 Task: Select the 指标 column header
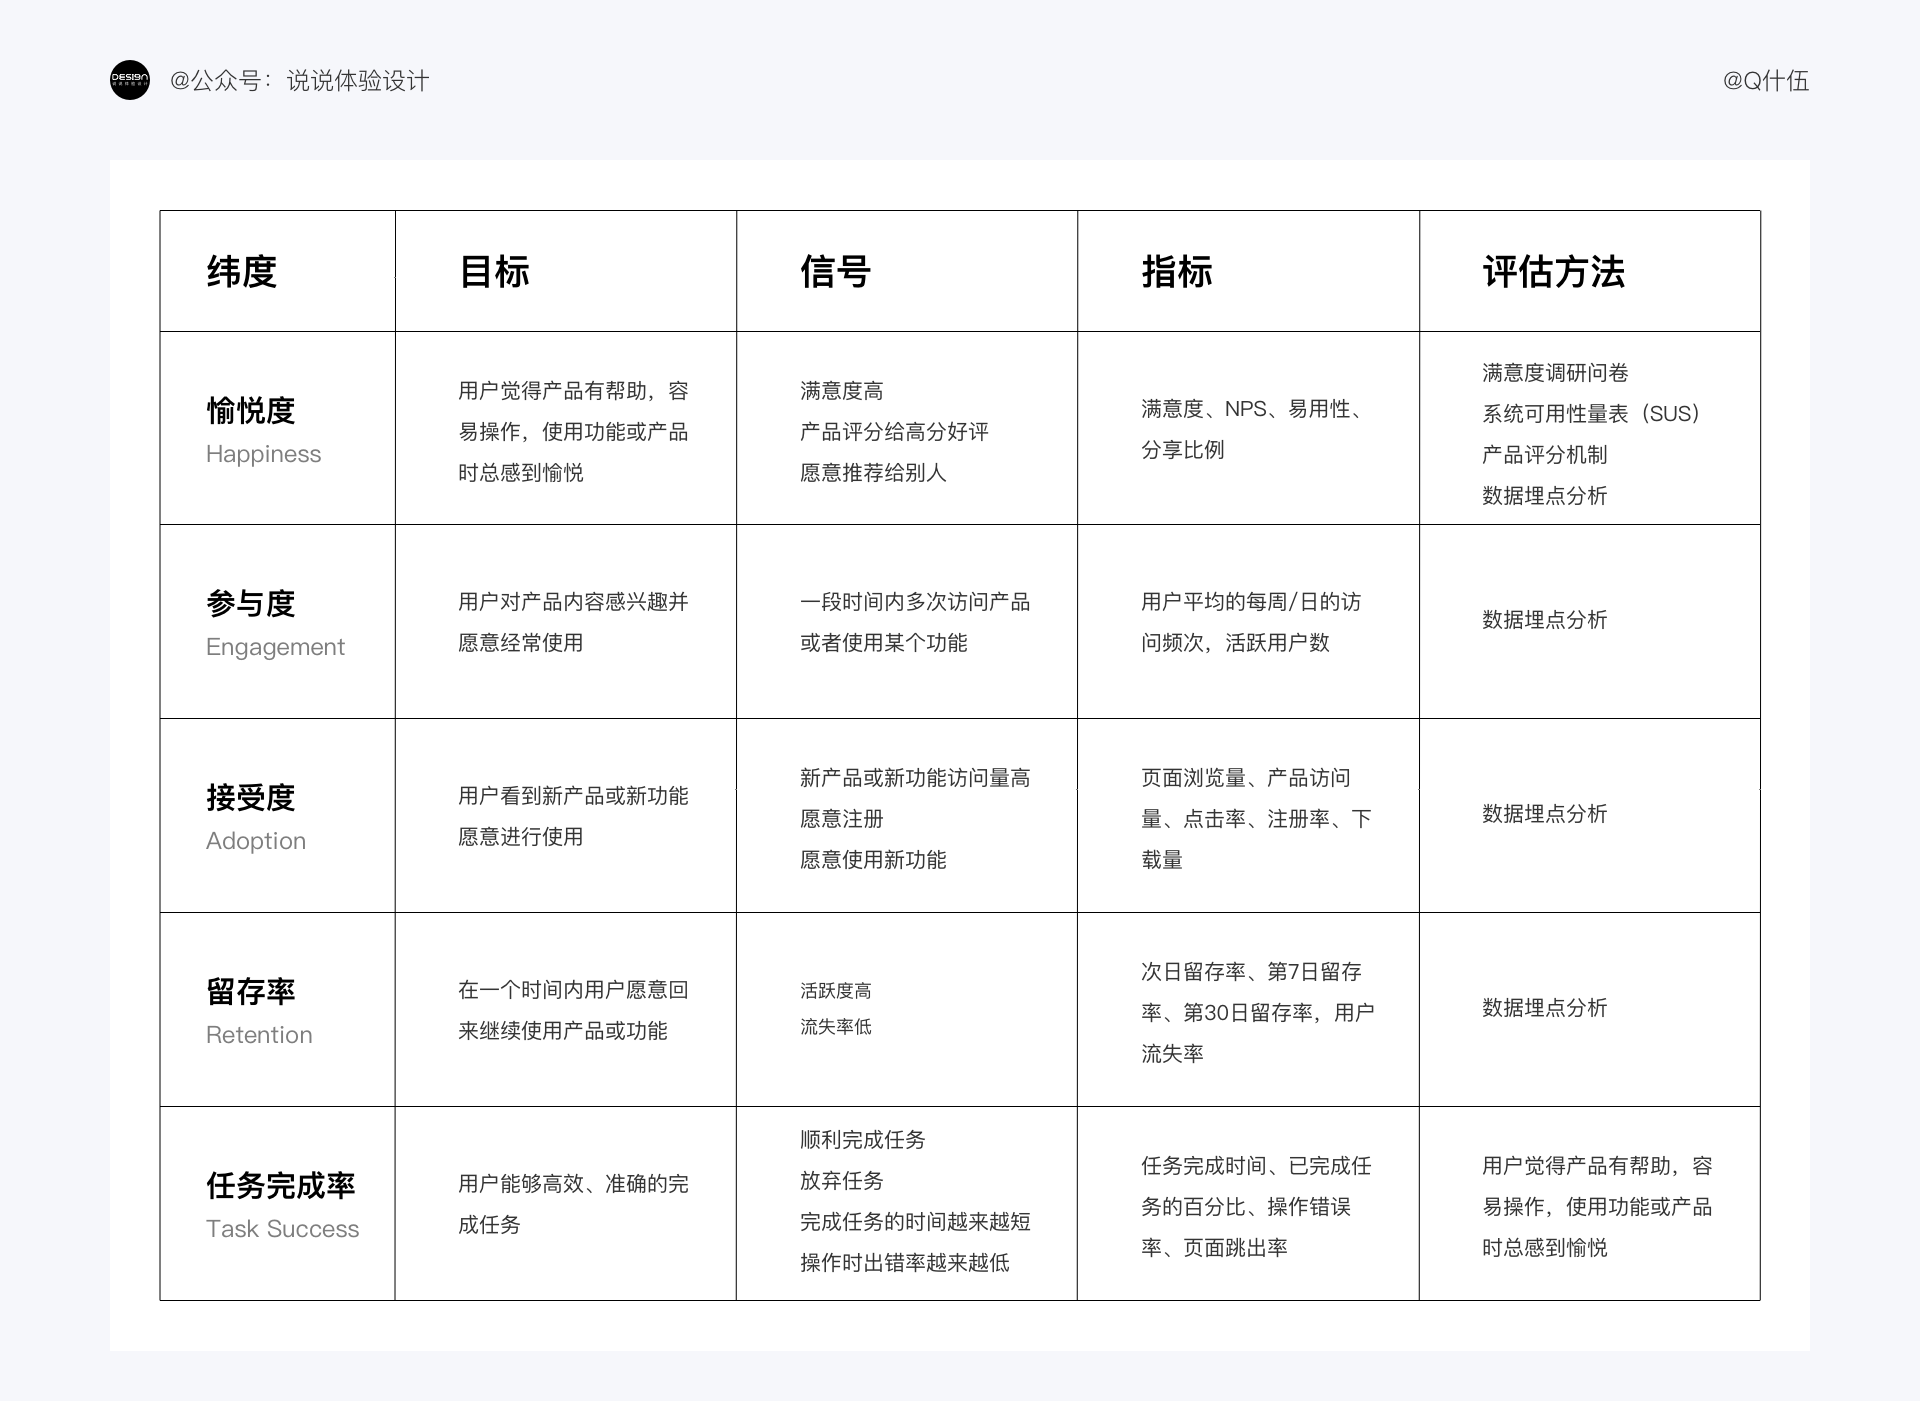tap(1176, 272)
